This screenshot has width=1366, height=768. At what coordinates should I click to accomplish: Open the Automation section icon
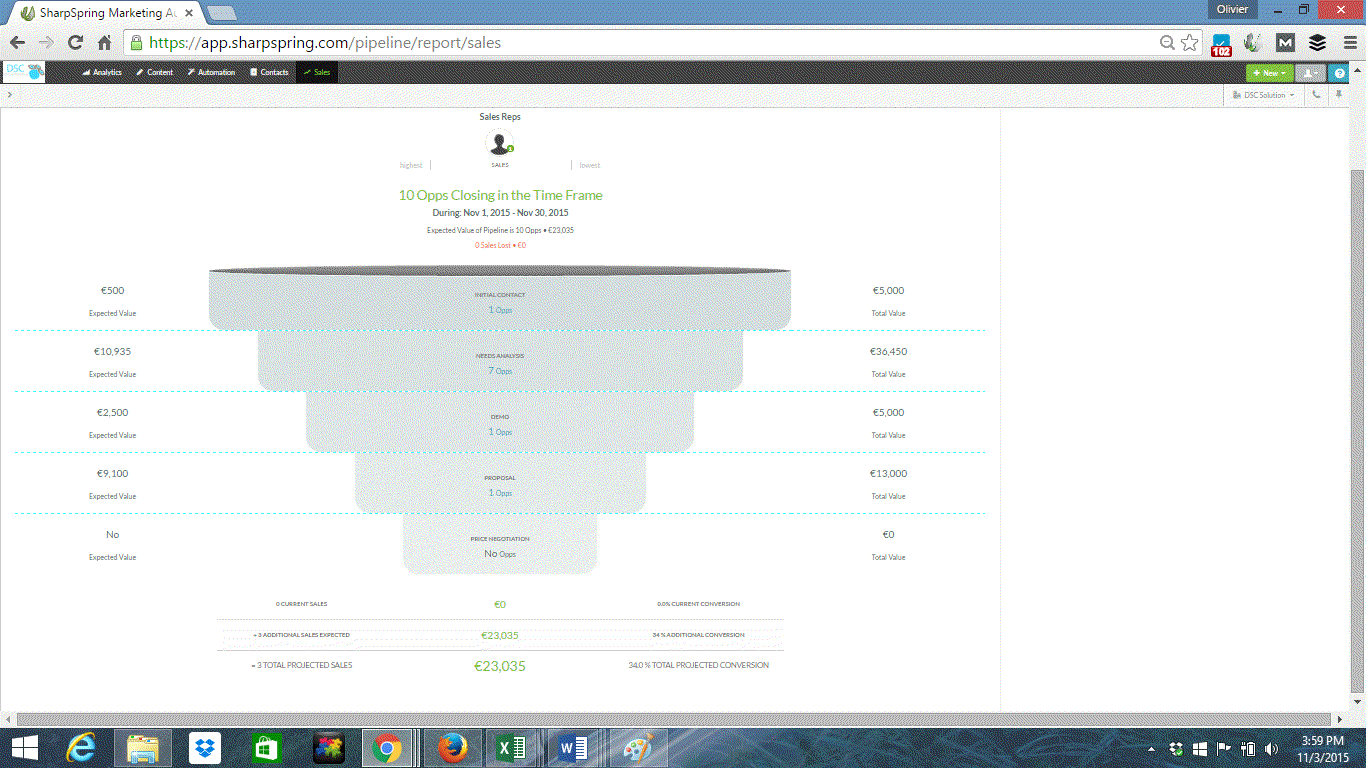click(191, 72)
